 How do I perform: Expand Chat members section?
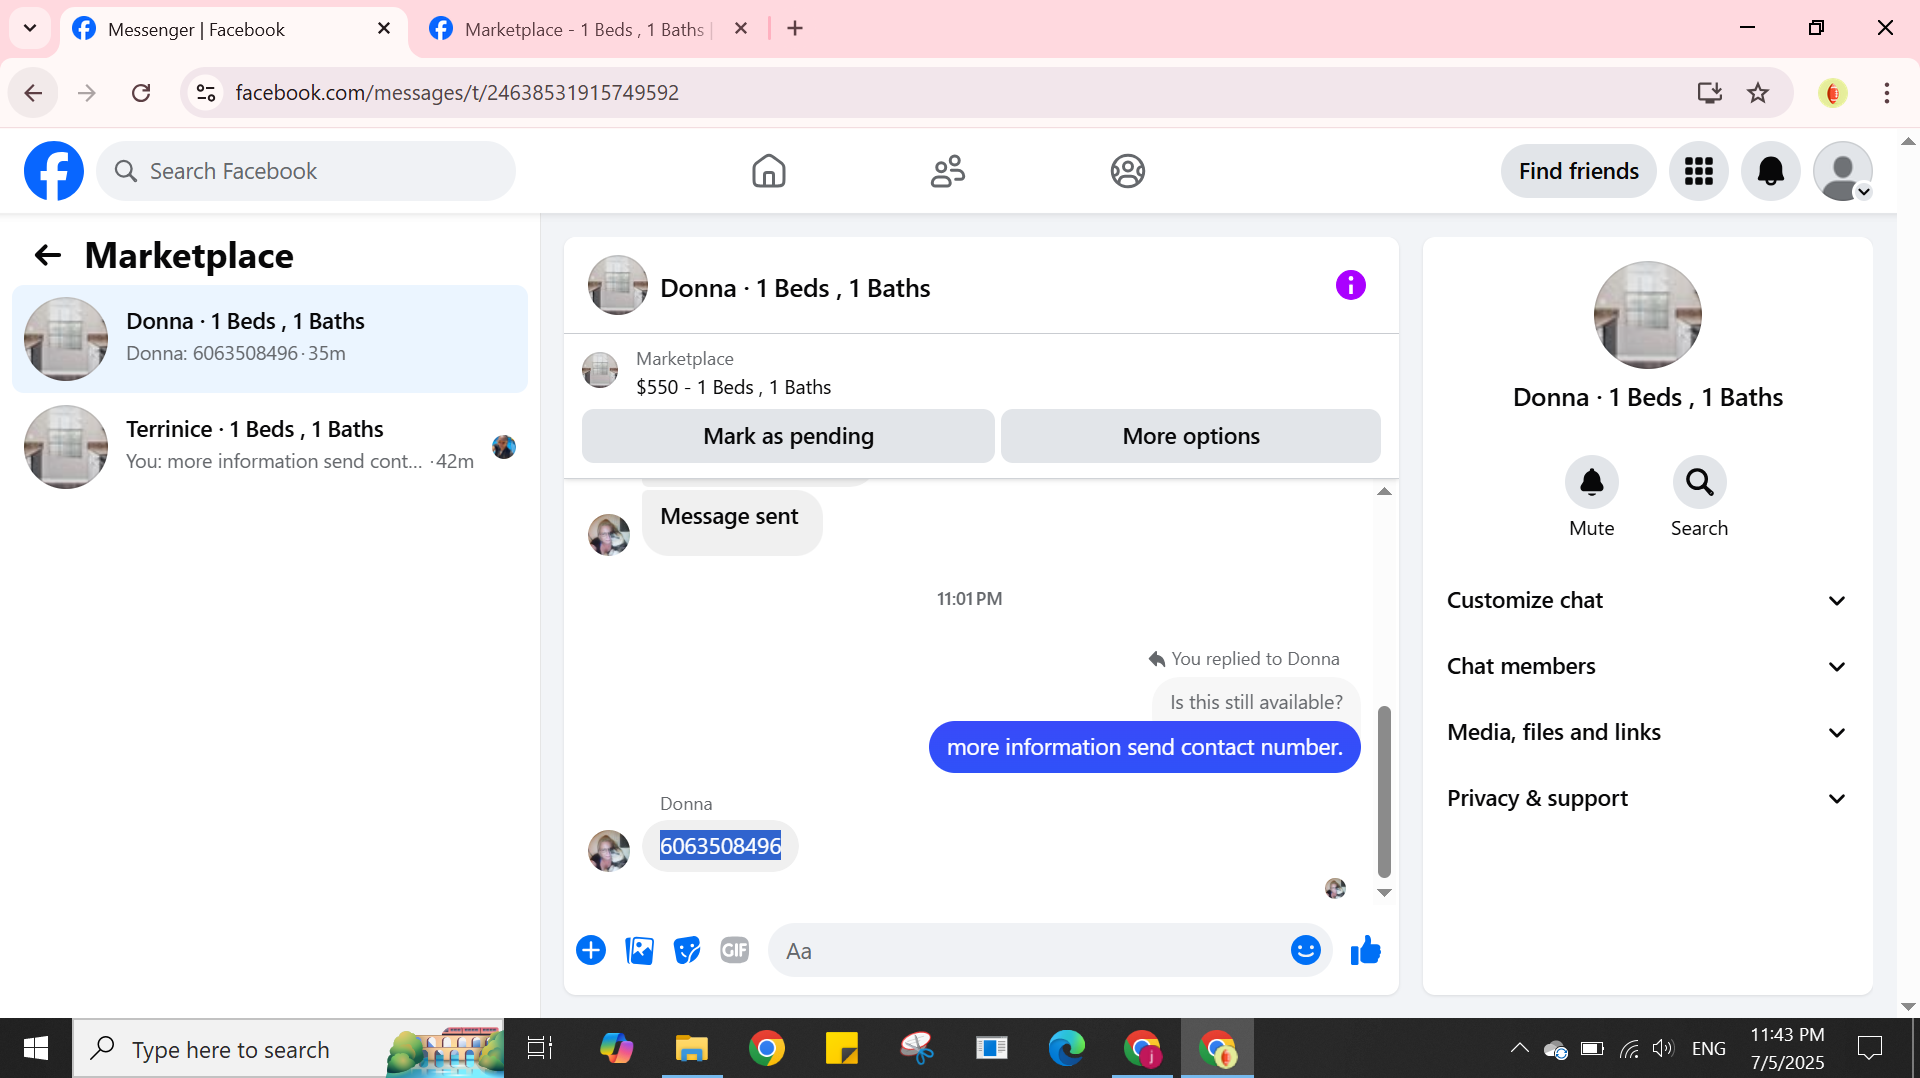[x=1647, y=666]
